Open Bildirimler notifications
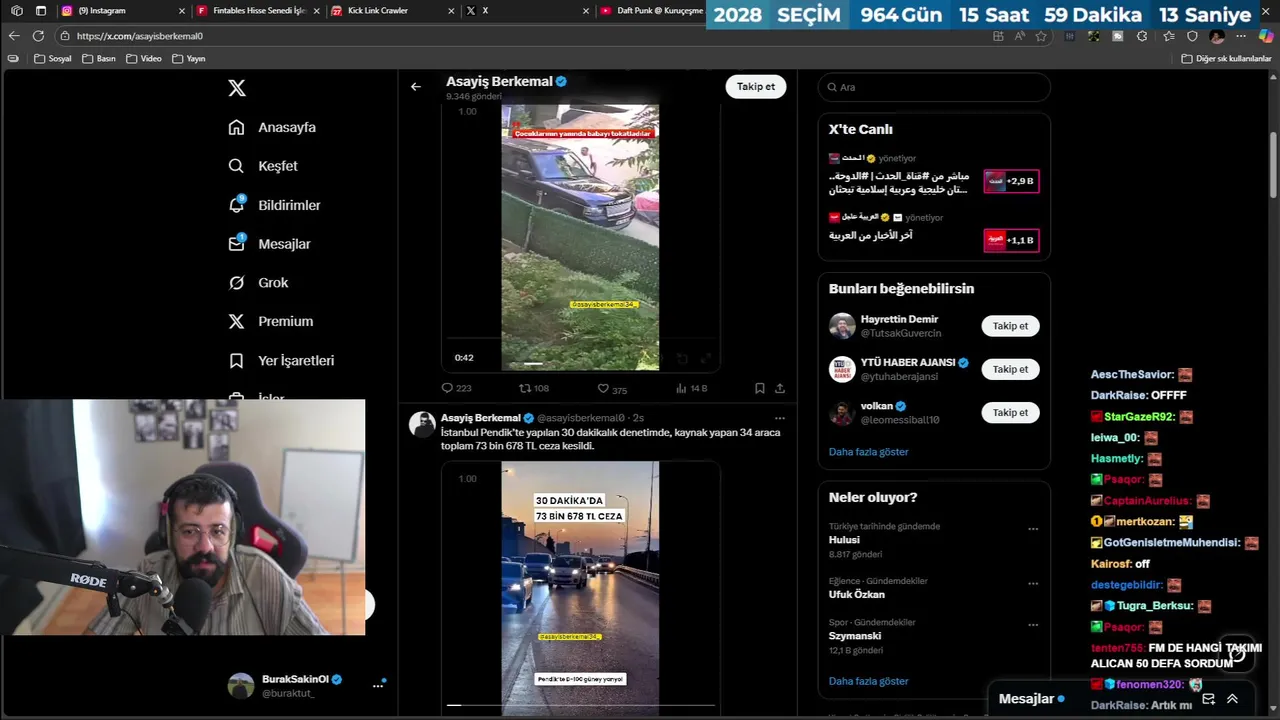Screen dimensions: 1280x720 click(x=275, y=205)
